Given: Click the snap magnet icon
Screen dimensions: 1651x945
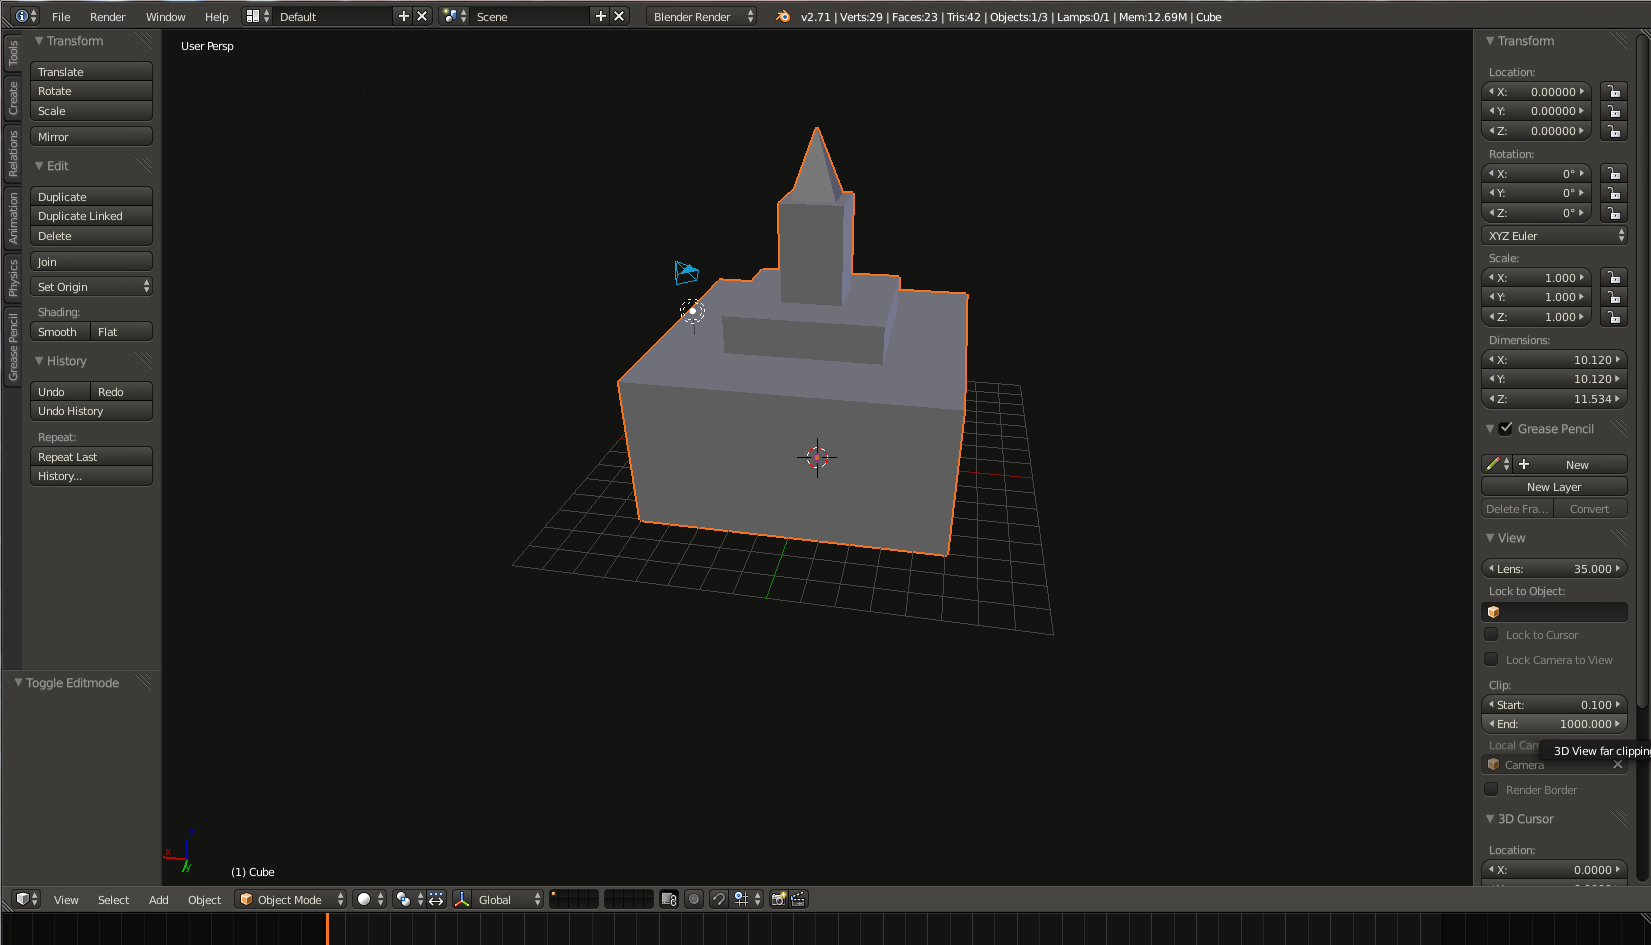Looking at the screenshot, I should 718,899.
